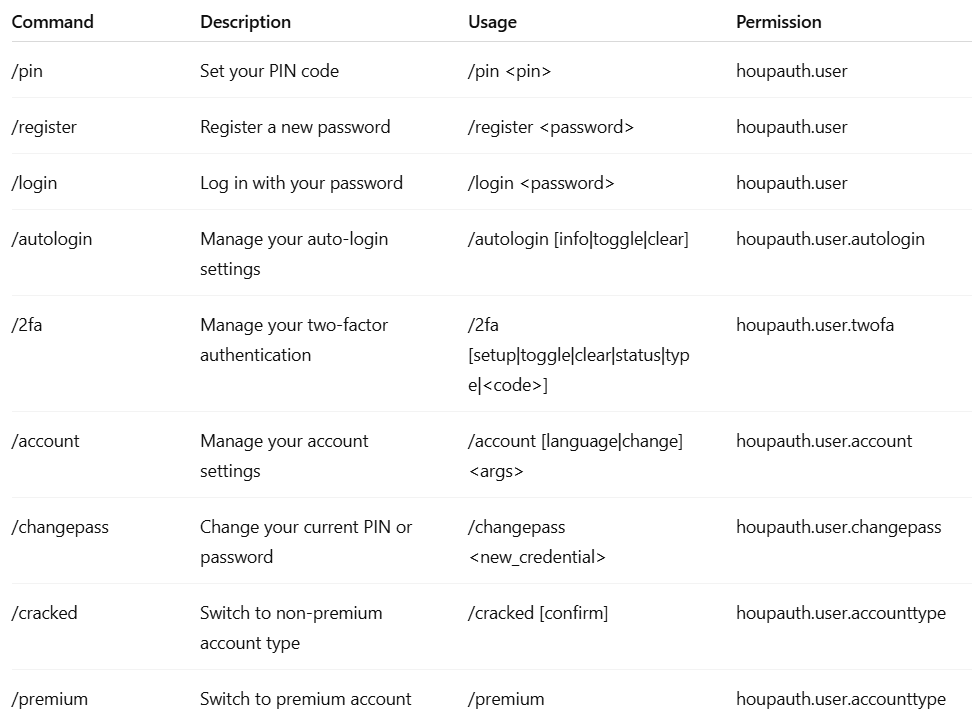Click the houpauth.user.changepass permission text

[x=838, y=527]
